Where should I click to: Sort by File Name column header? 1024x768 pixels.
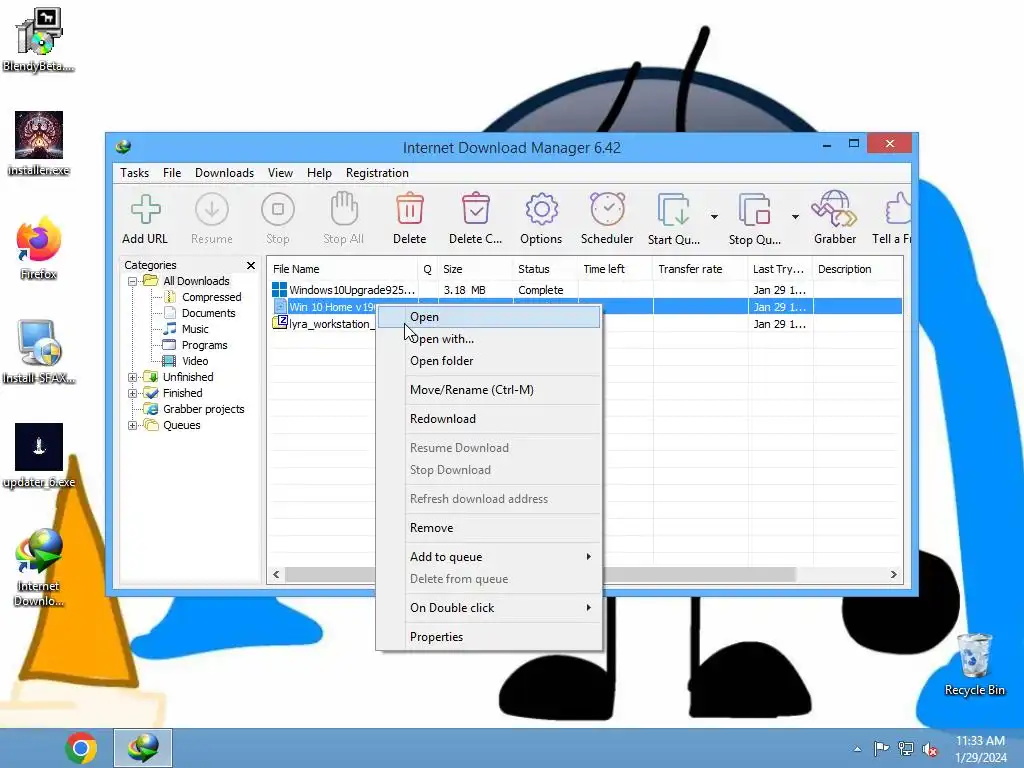pyautogui.click(x=342, y=269)
